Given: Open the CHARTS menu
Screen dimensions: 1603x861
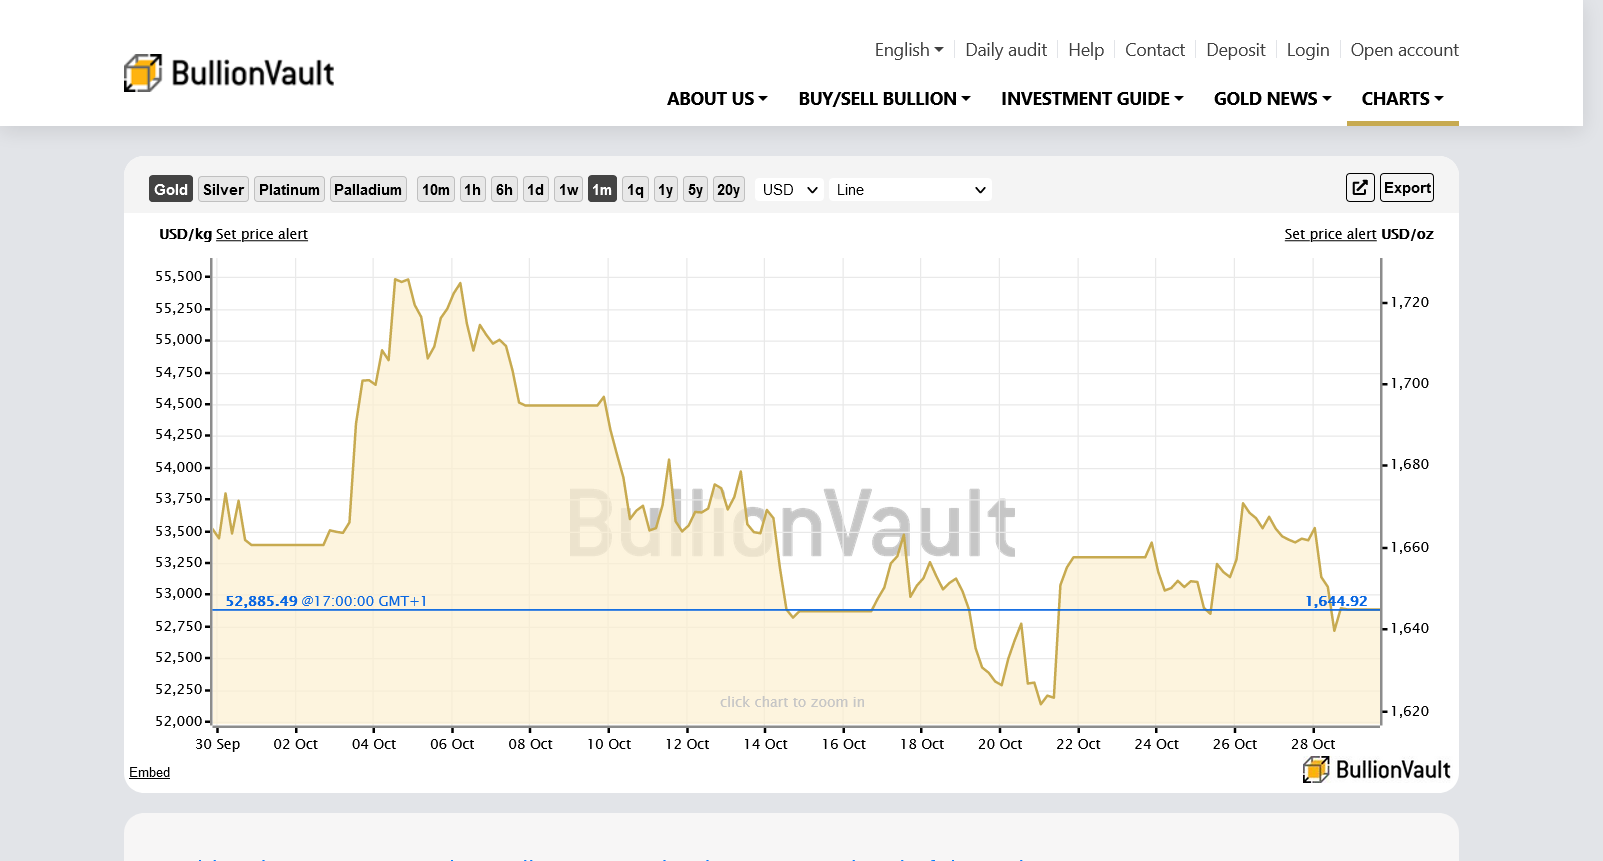Looking at the screenshot, I should (1402, 99).
